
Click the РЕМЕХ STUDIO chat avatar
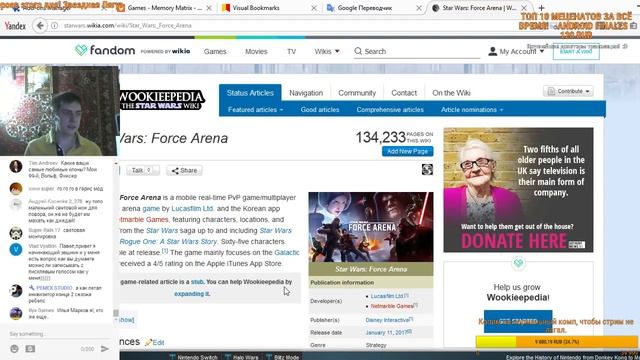16,291
